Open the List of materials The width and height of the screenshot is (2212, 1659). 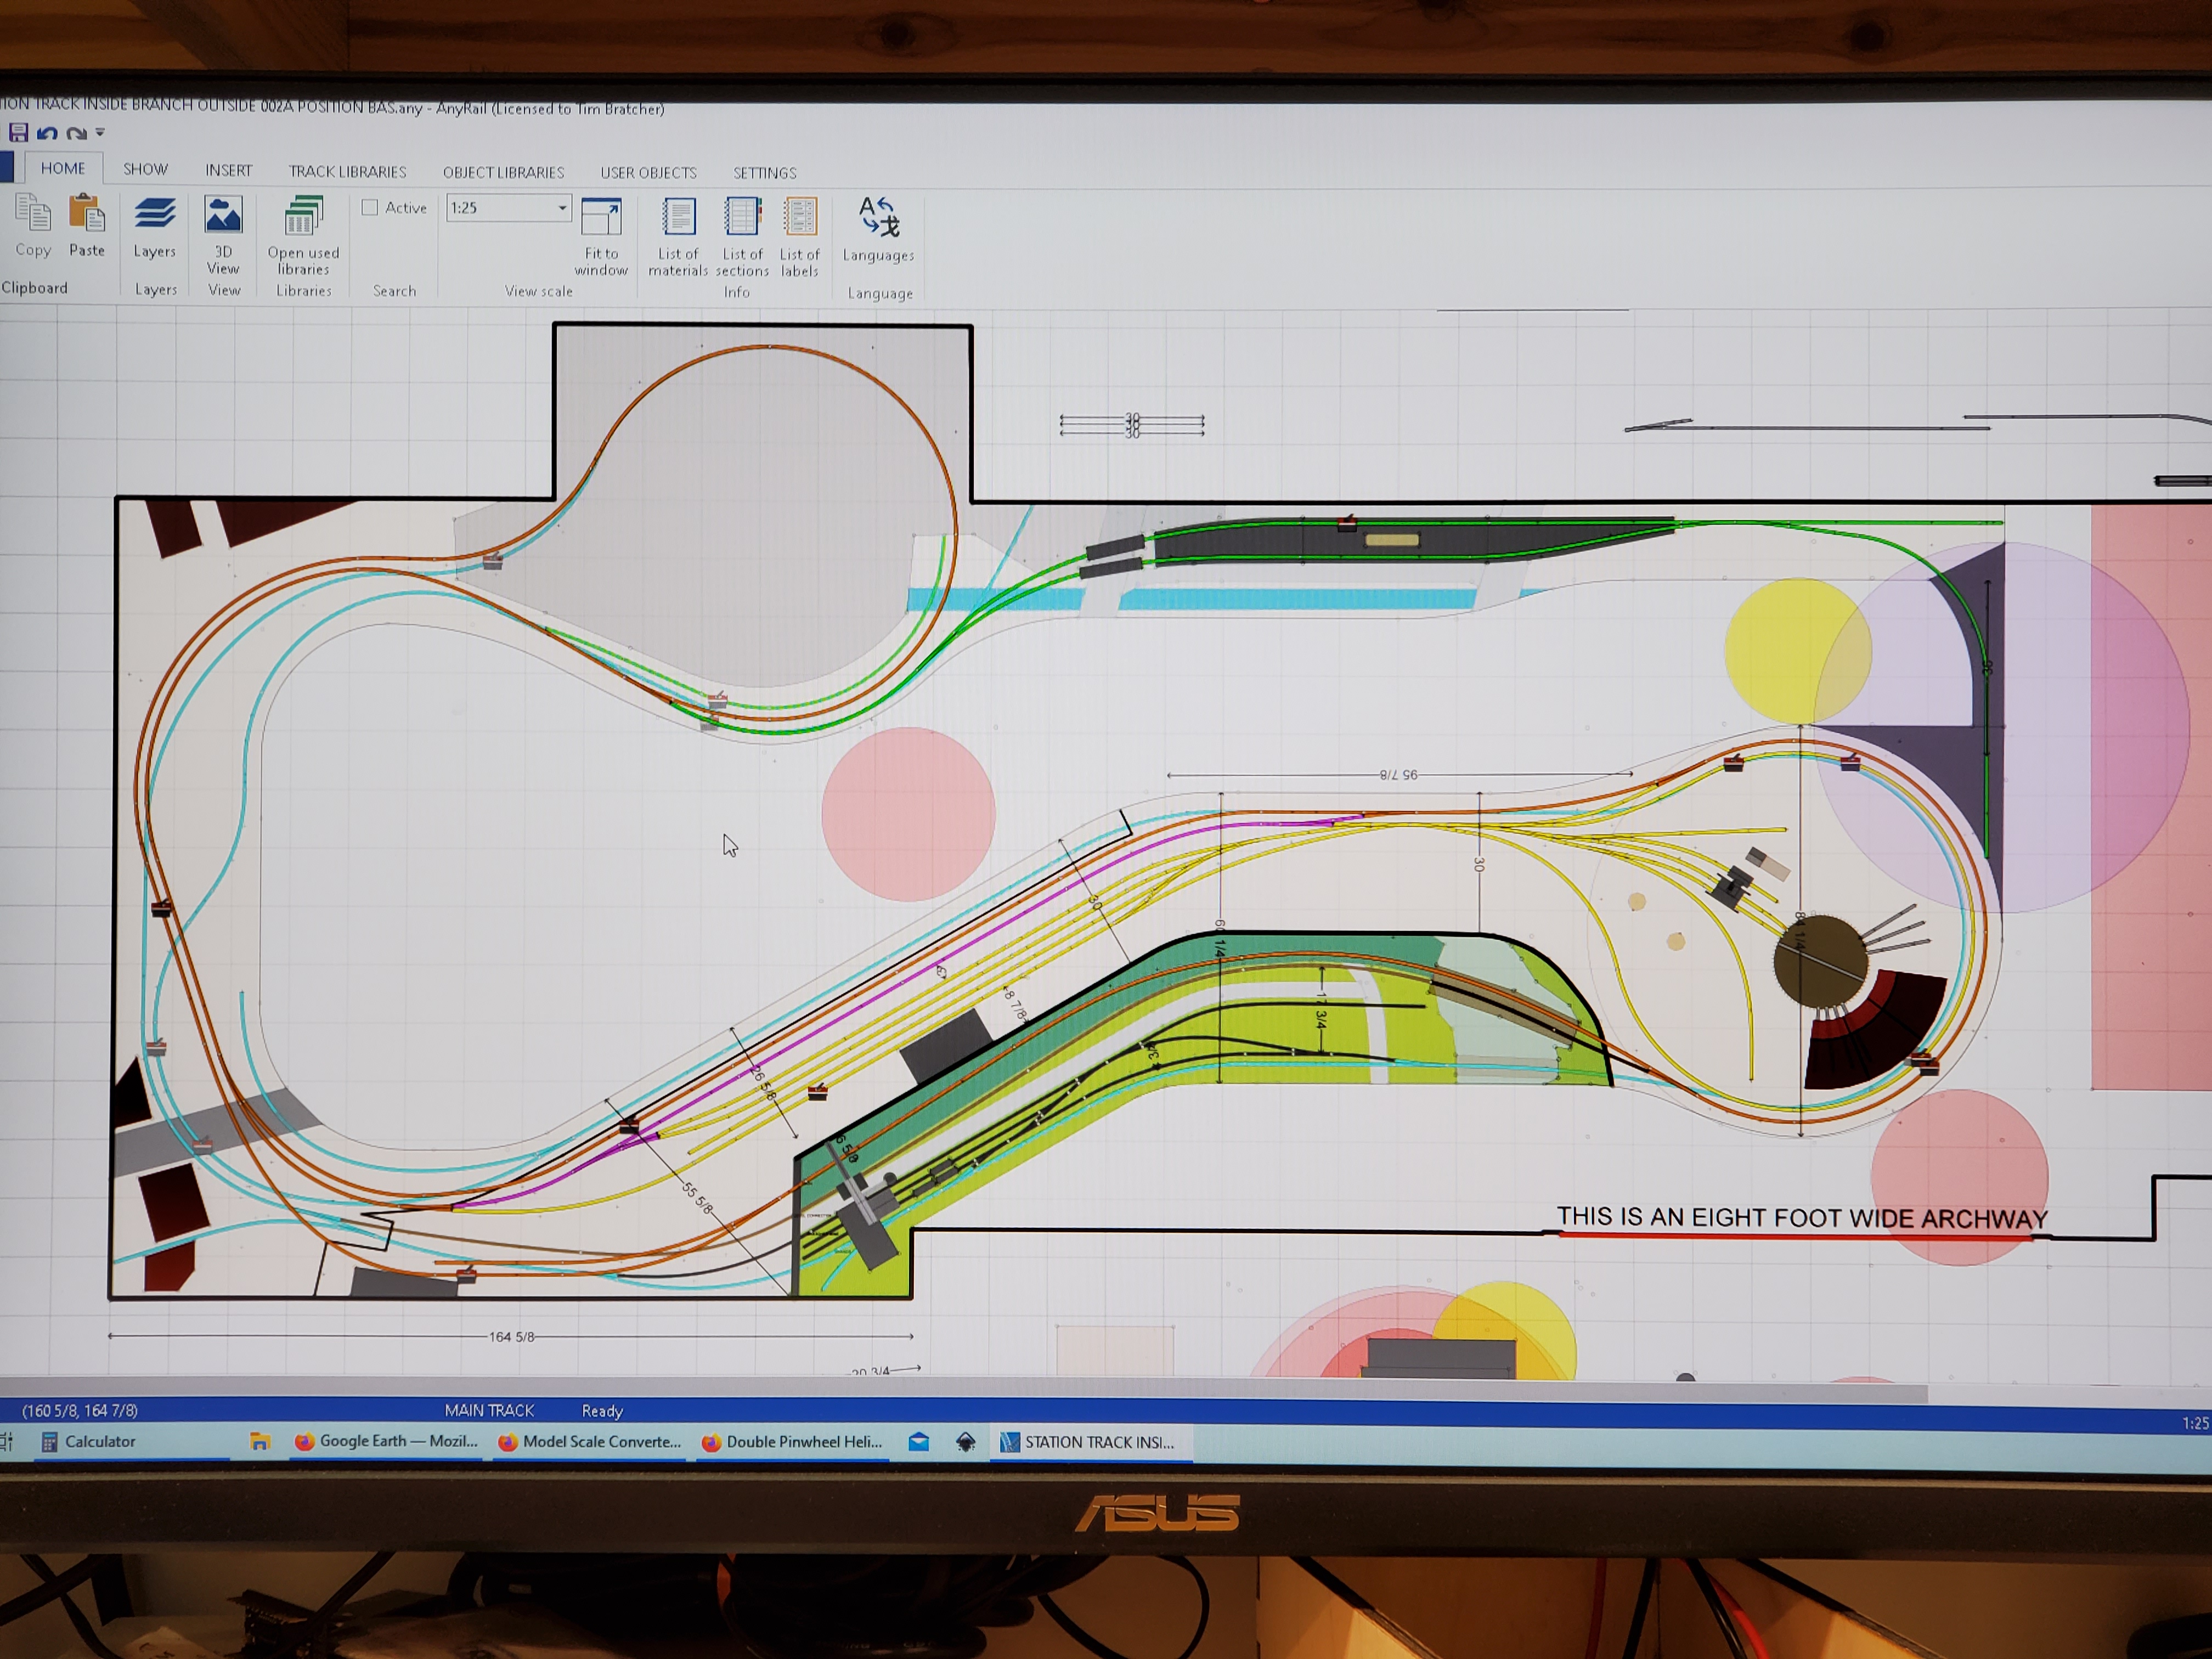point(678,238)
